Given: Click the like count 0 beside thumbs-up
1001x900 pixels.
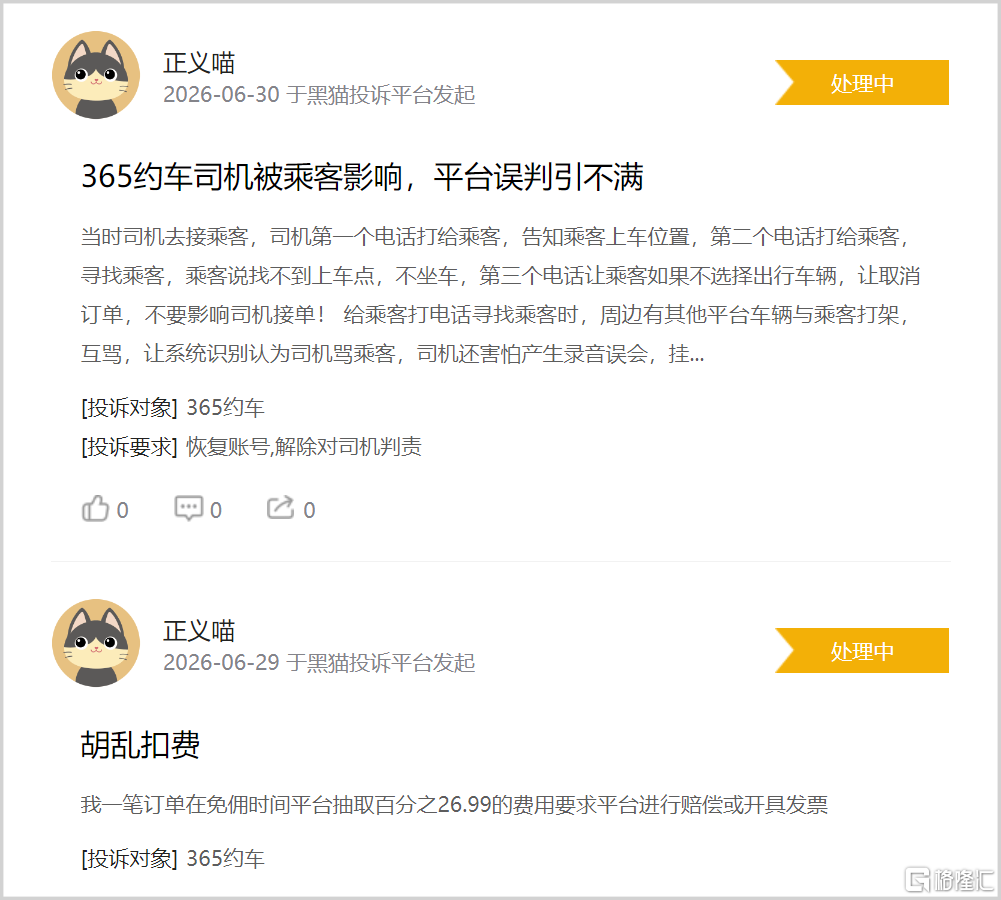Looking at the screenshot, I should tap(123, 511).
